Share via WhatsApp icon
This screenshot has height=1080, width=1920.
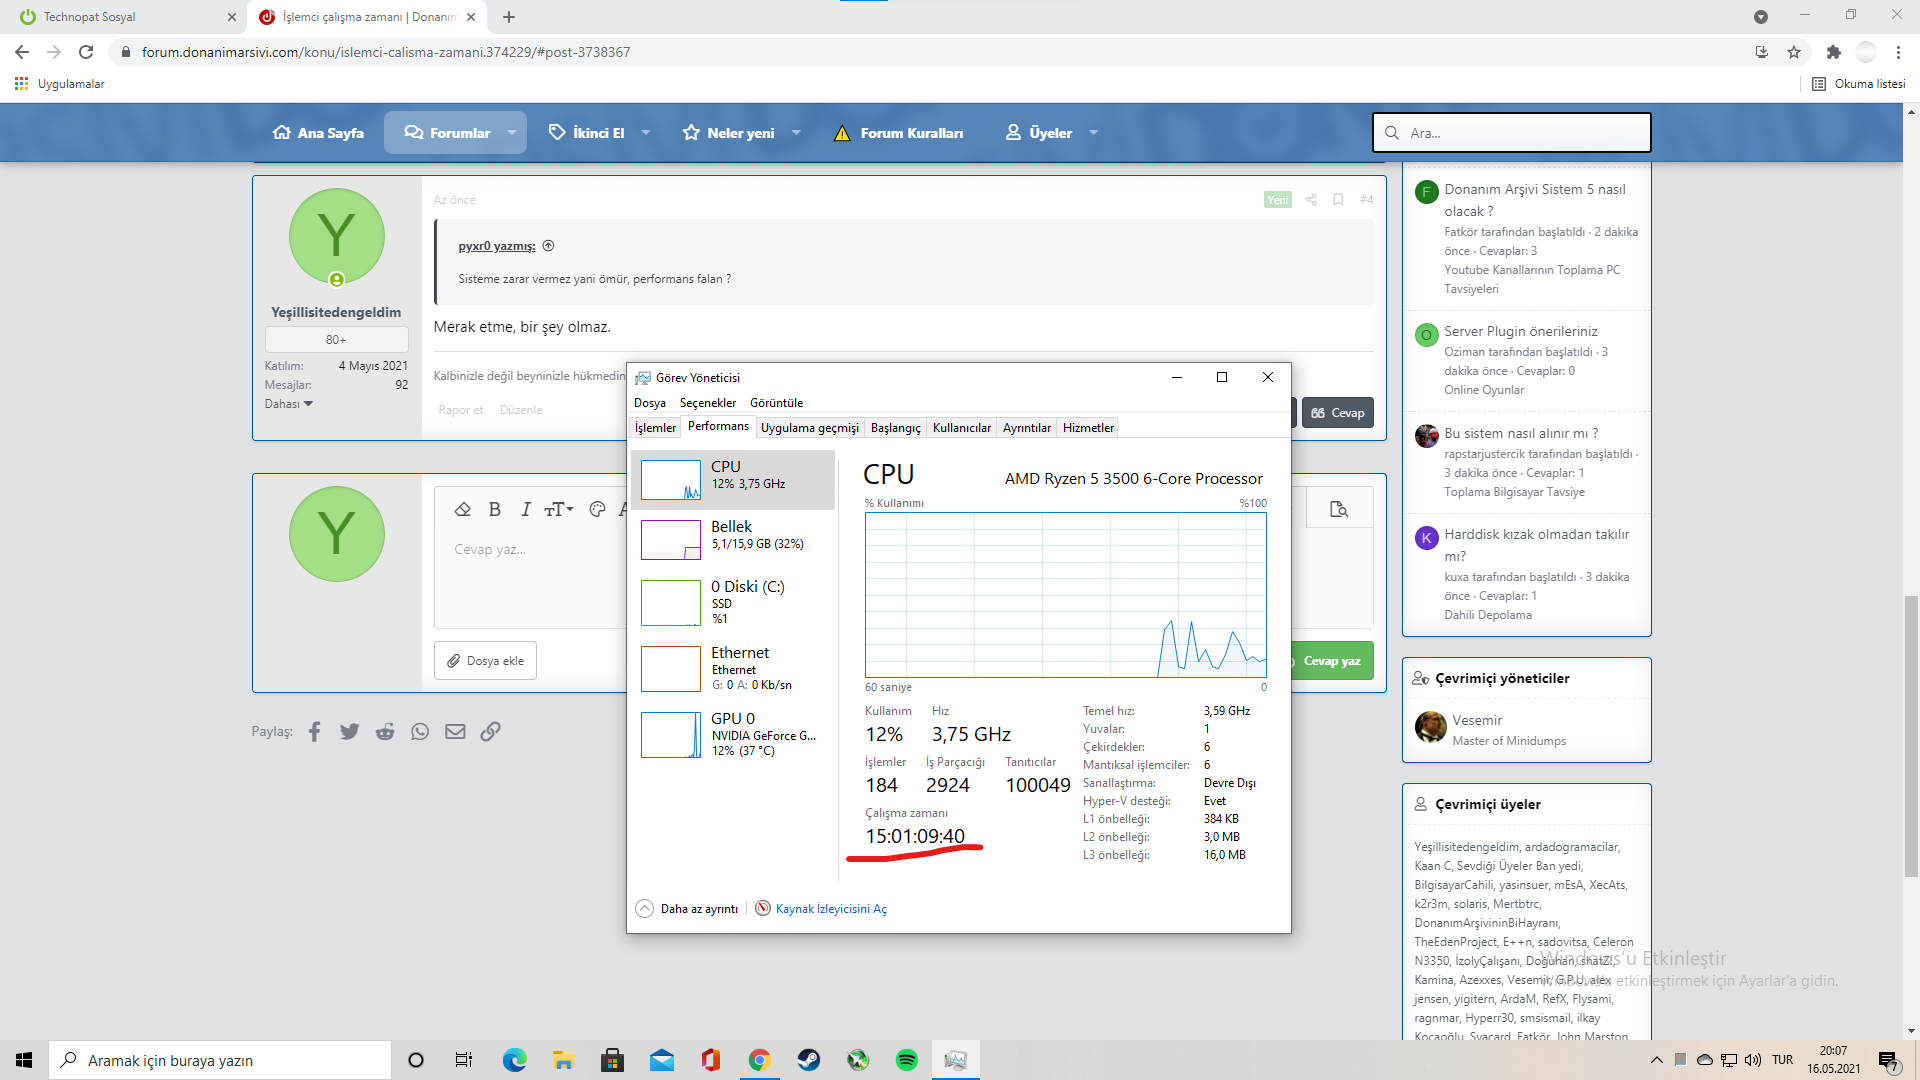(x=420, y=732)
